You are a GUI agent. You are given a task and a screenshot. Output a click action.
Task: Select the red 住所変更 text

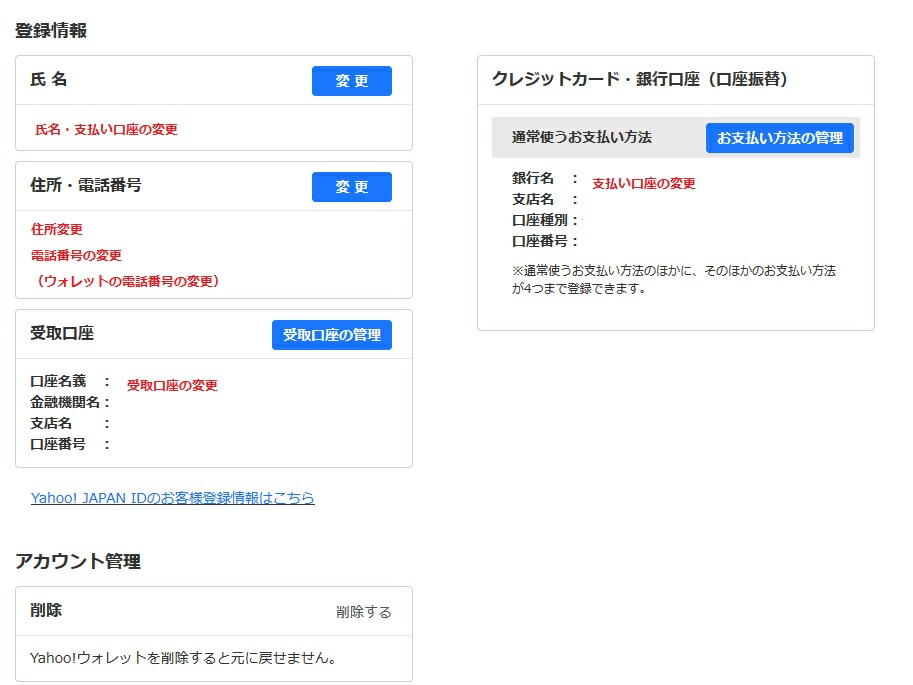(x=57, y=229)
